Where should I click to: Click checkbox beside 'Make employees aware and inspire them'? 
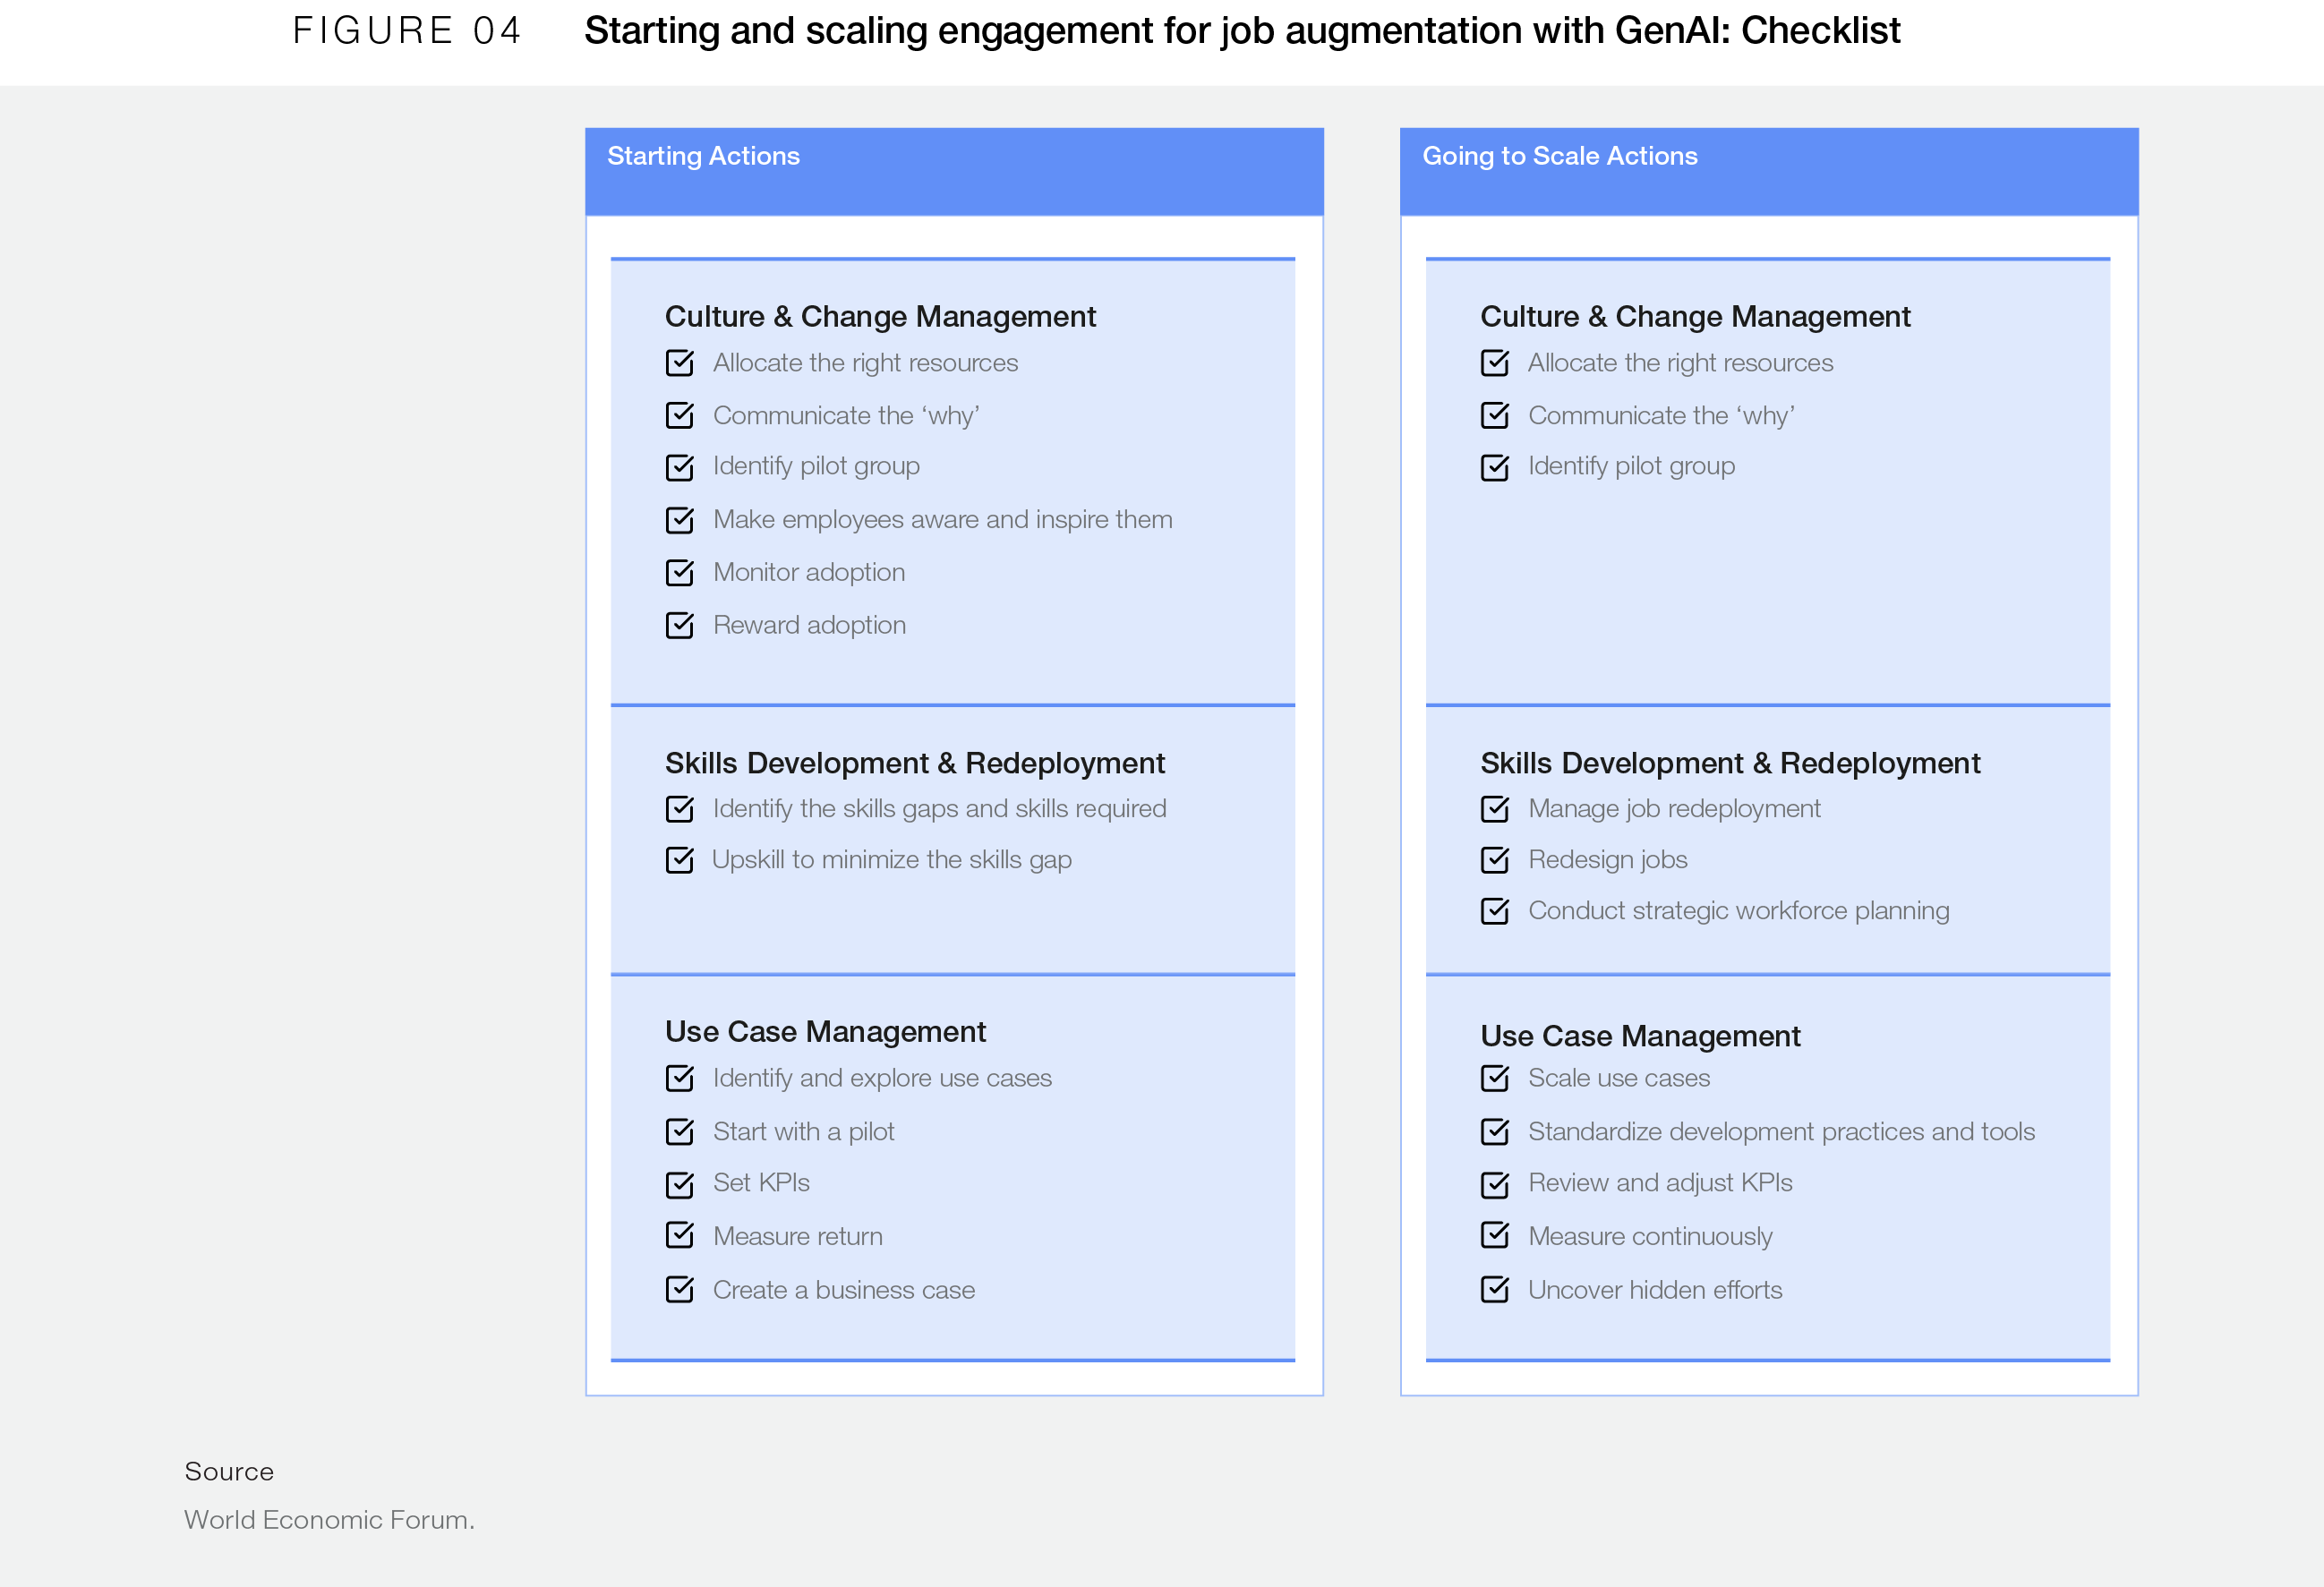[679, 520]
